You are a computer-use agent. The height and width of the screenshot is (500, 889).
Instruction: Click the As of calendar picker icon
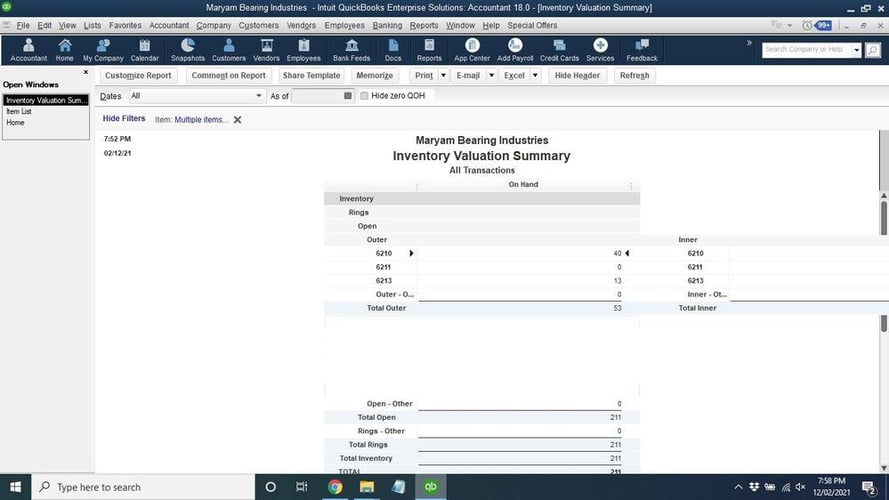348,96
